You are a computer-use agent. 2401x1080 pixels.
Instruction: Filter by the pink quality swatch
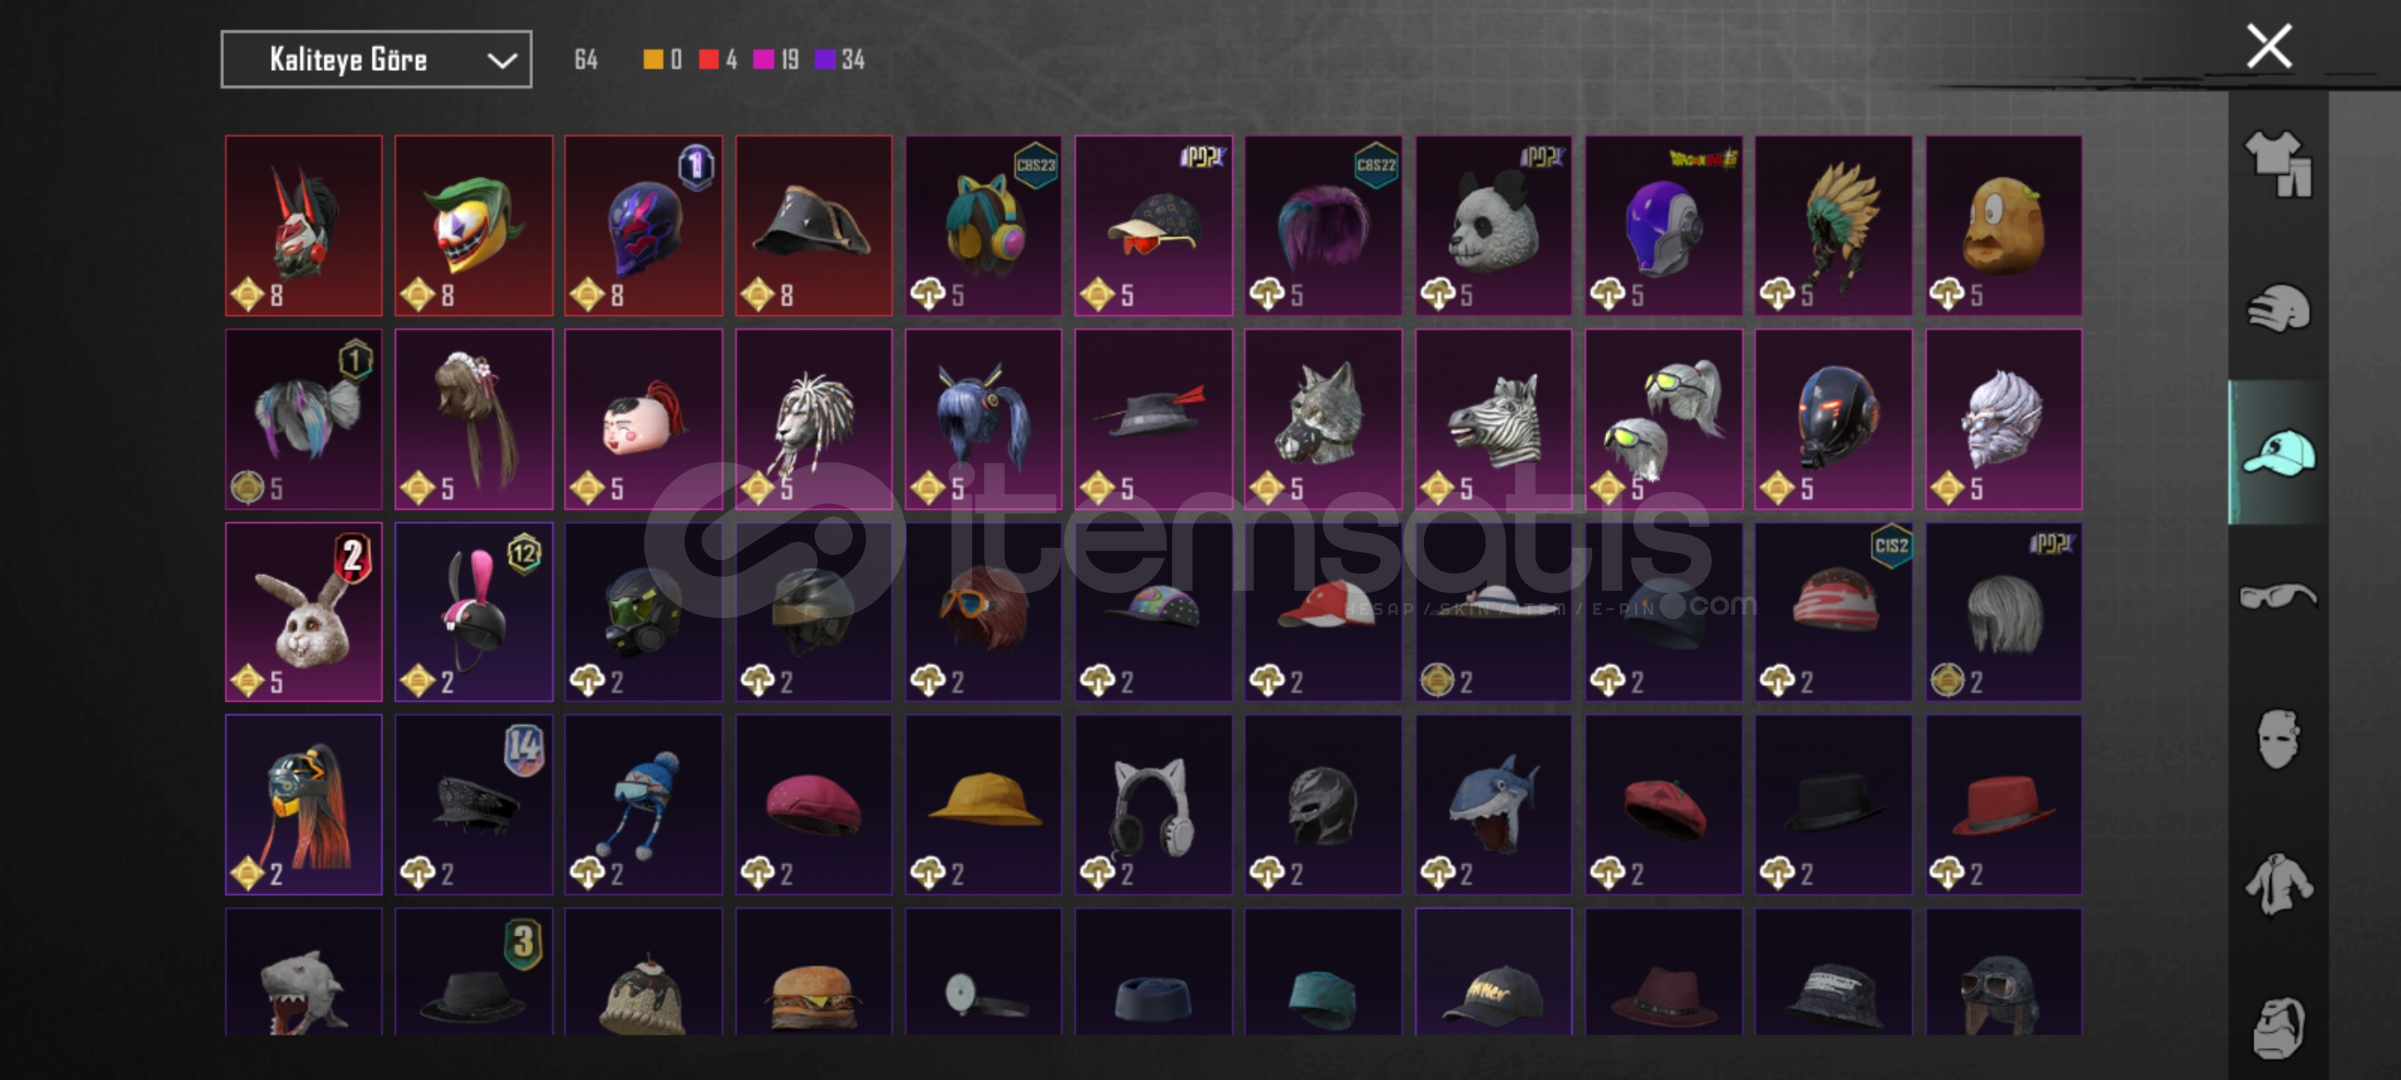763,60
